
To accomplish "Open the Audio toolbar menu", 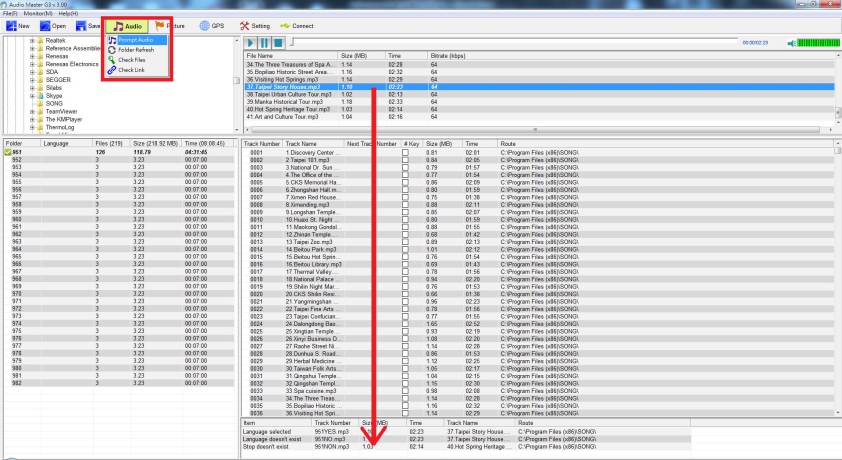I will click(x=127, y=26).
